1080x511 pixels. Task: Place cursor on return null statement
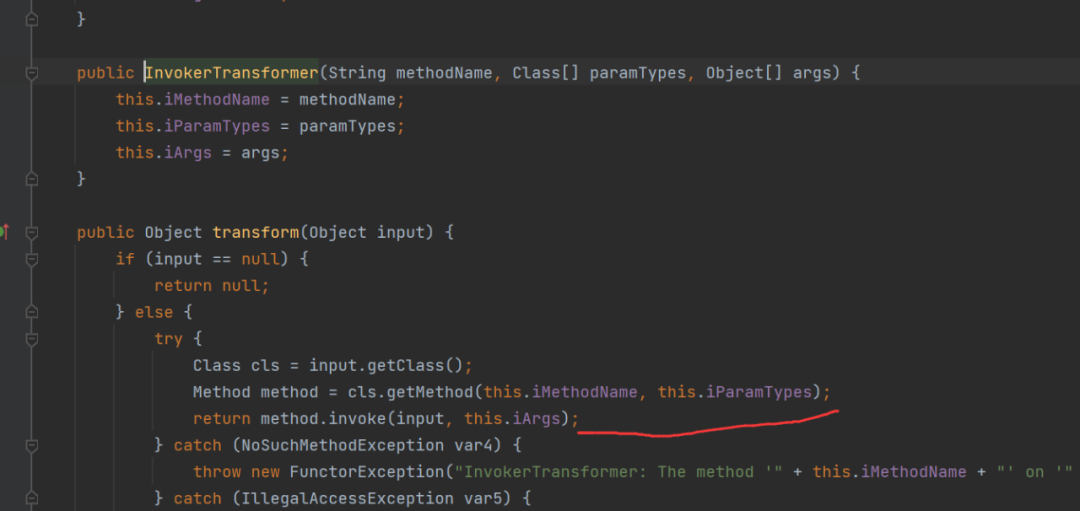[212, 285]
